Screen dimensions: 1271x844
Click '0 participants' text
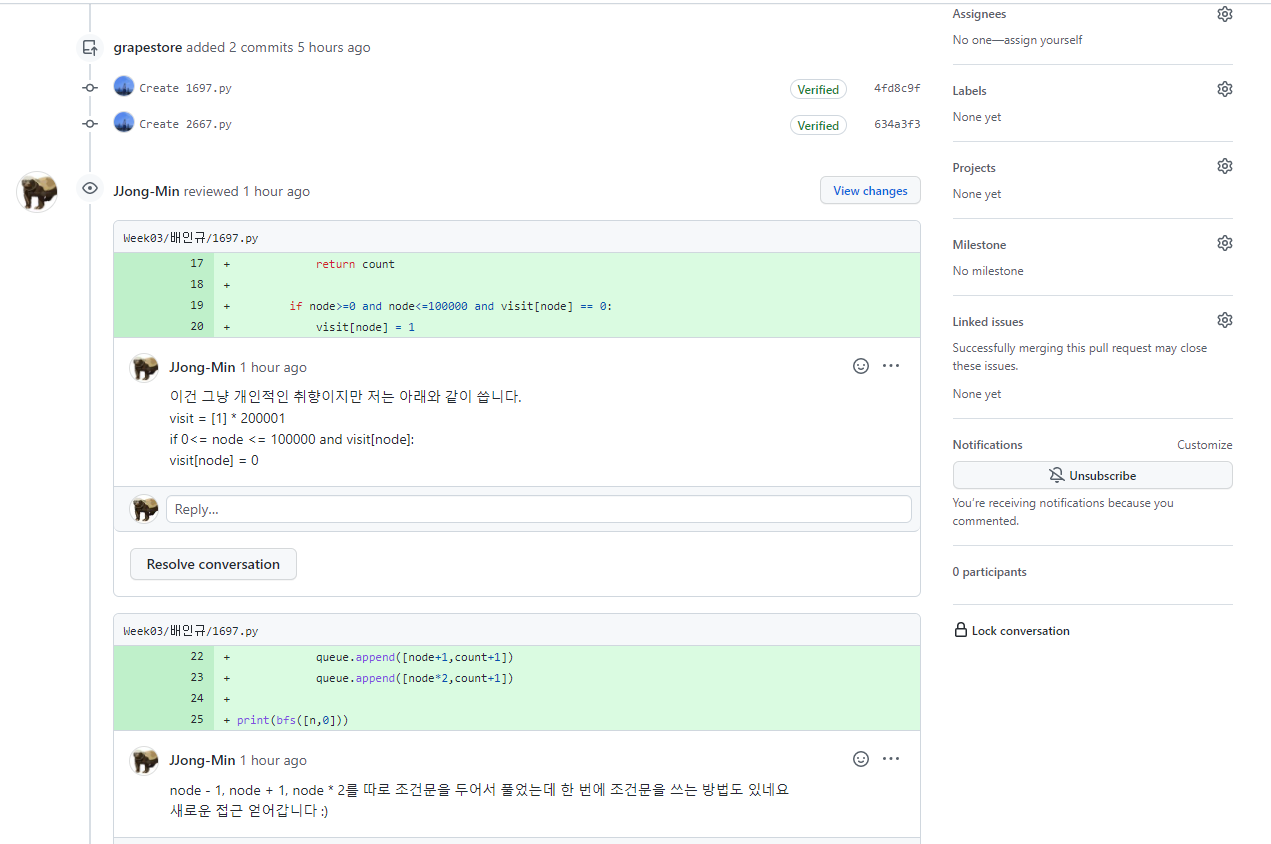[x=989, y=572]
